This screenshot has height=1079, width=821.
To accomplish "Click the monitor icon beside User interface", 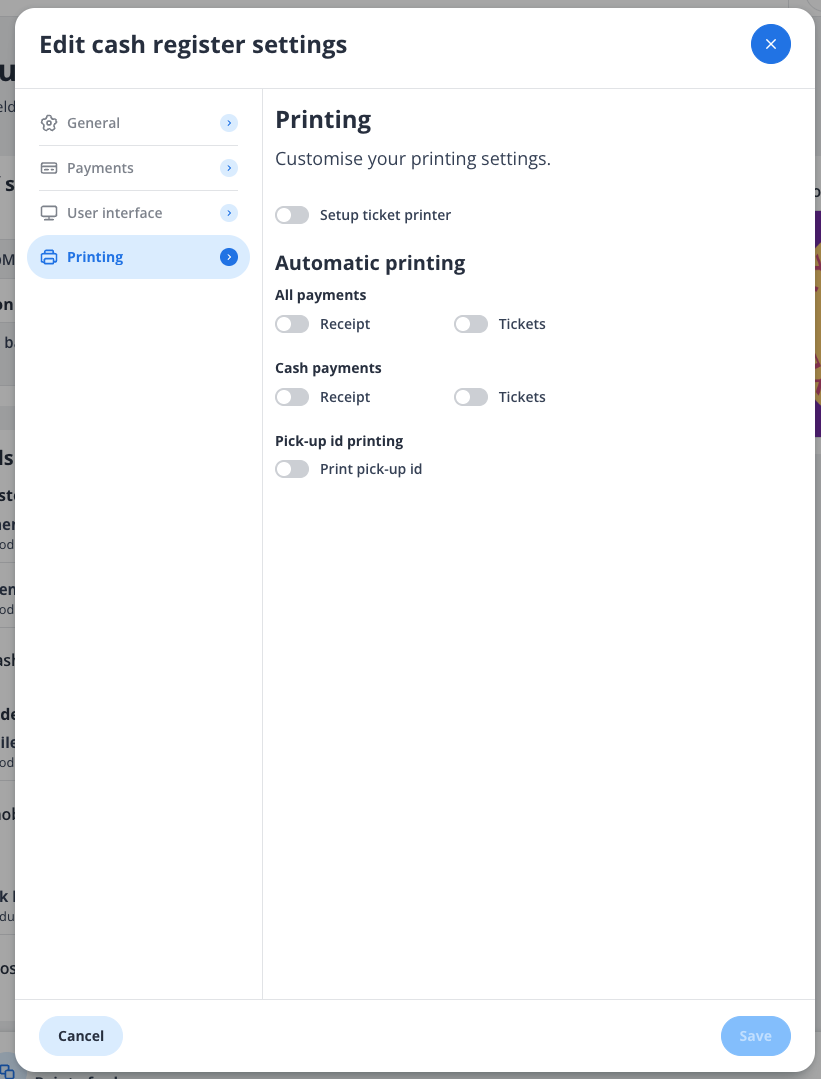I will (x=49, y=212).
